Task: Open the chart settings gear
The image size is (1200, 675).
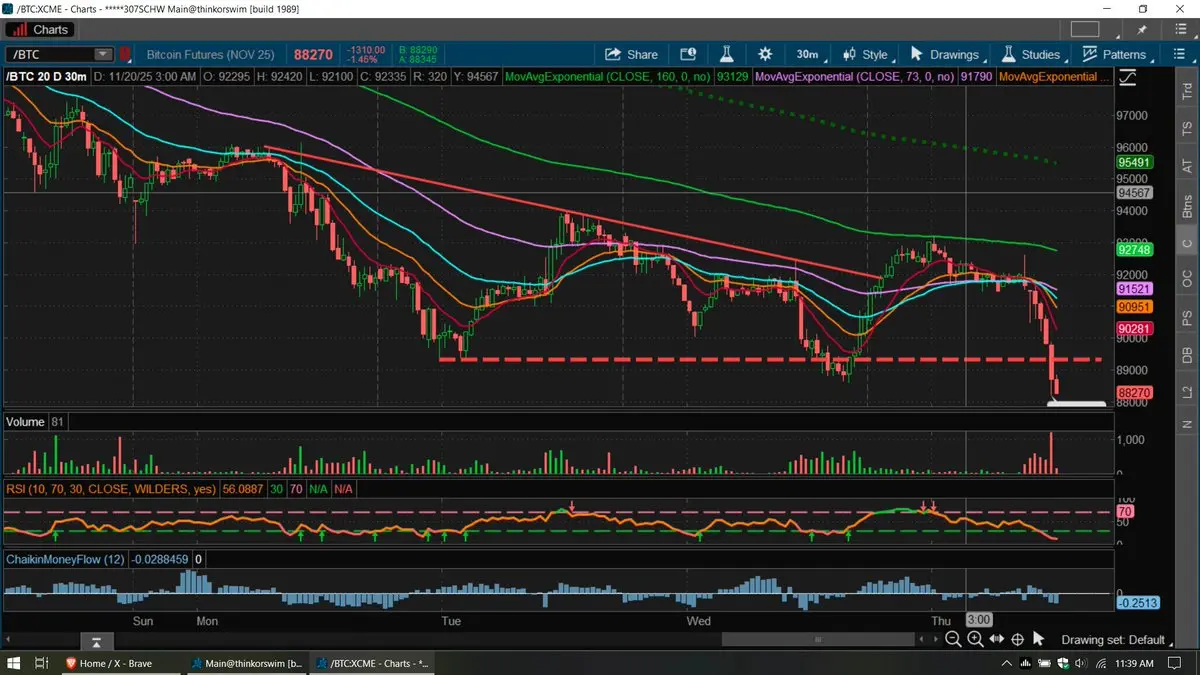Action: [765, 54]
